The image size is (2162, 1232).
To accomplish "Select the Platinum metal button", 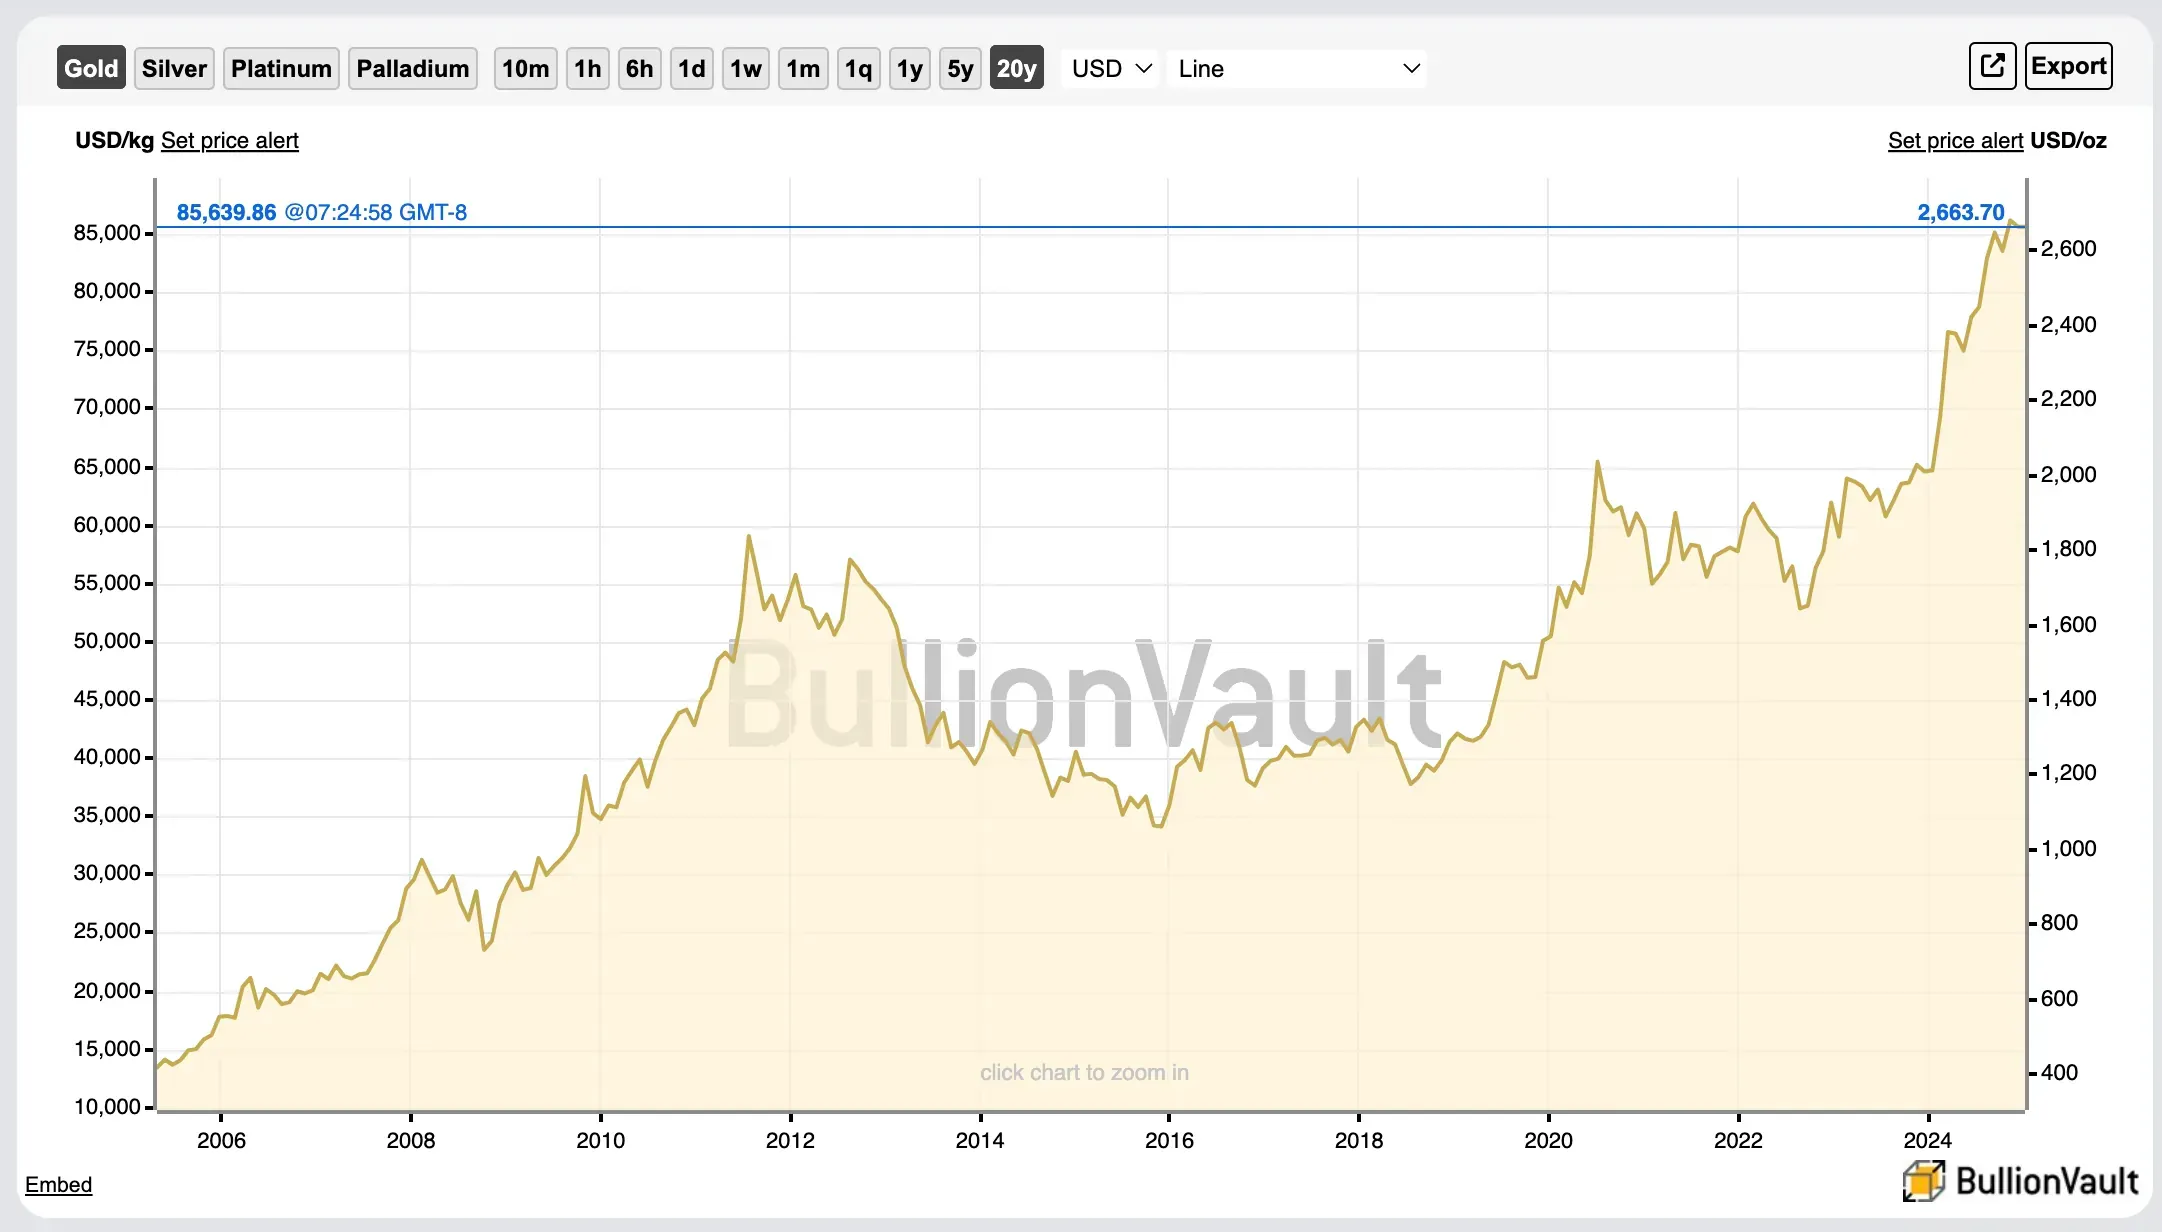I will 281,68.
